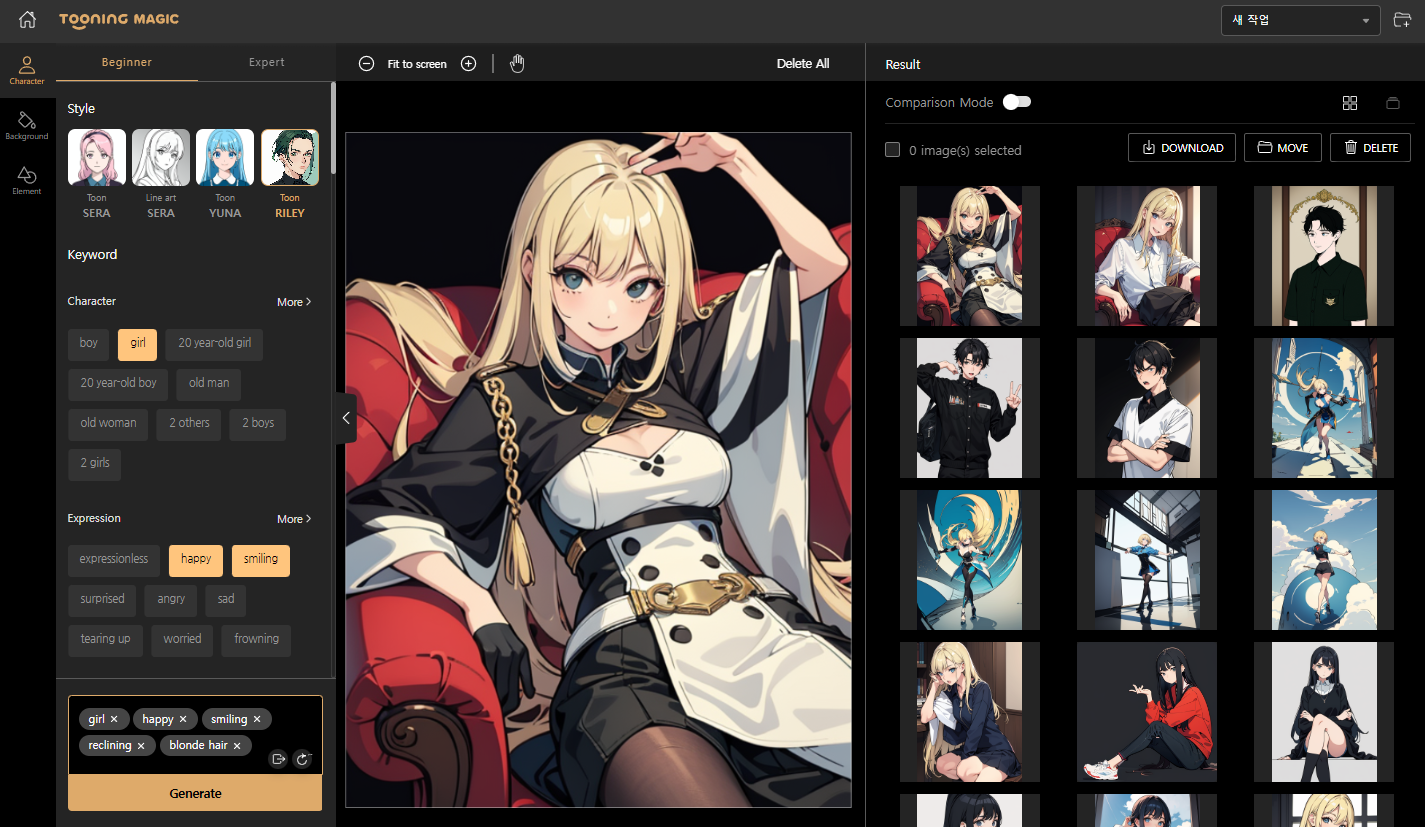Collapse left panel with arrow handle
This screenshot has width=1425, height=827.
[x=346, y=417]
